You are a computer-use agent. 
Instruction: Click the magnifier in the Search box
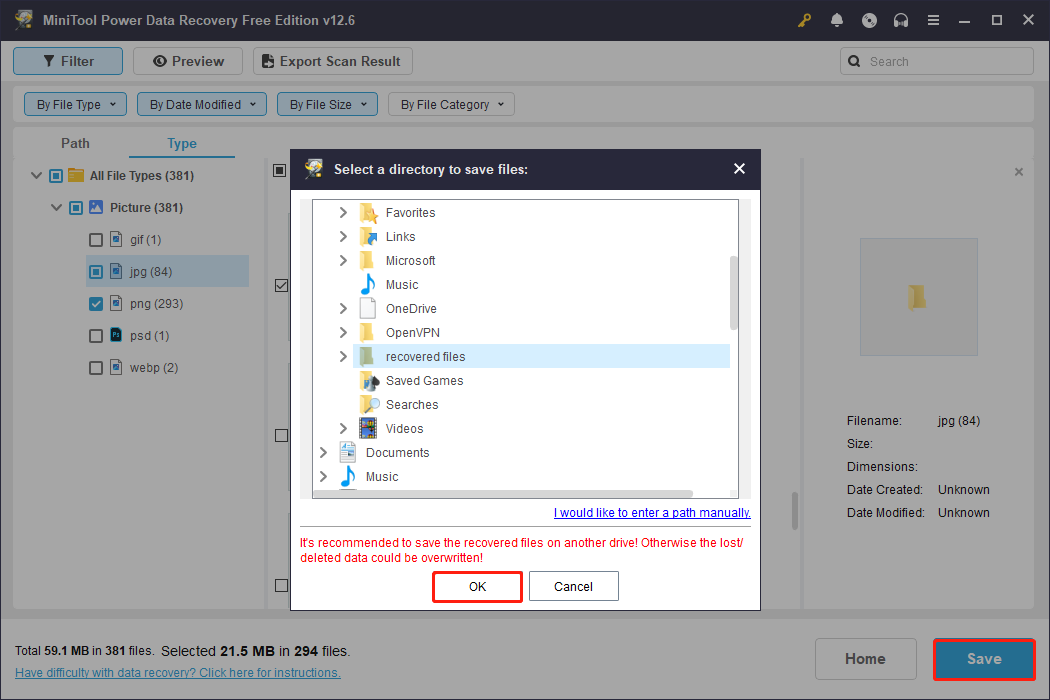point(854,61)
